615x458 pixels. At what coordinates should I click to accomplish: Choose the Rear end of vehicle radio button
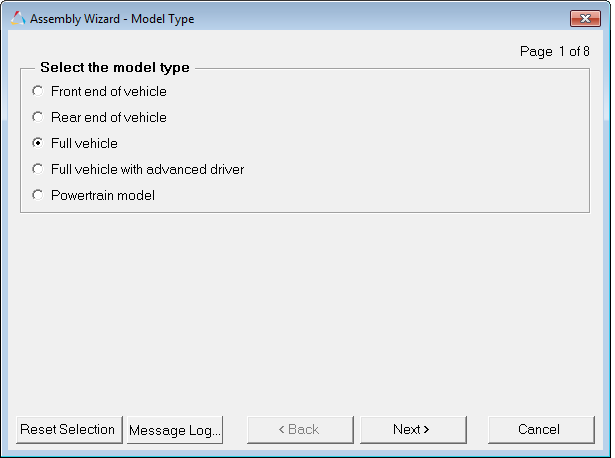[38, 117]
